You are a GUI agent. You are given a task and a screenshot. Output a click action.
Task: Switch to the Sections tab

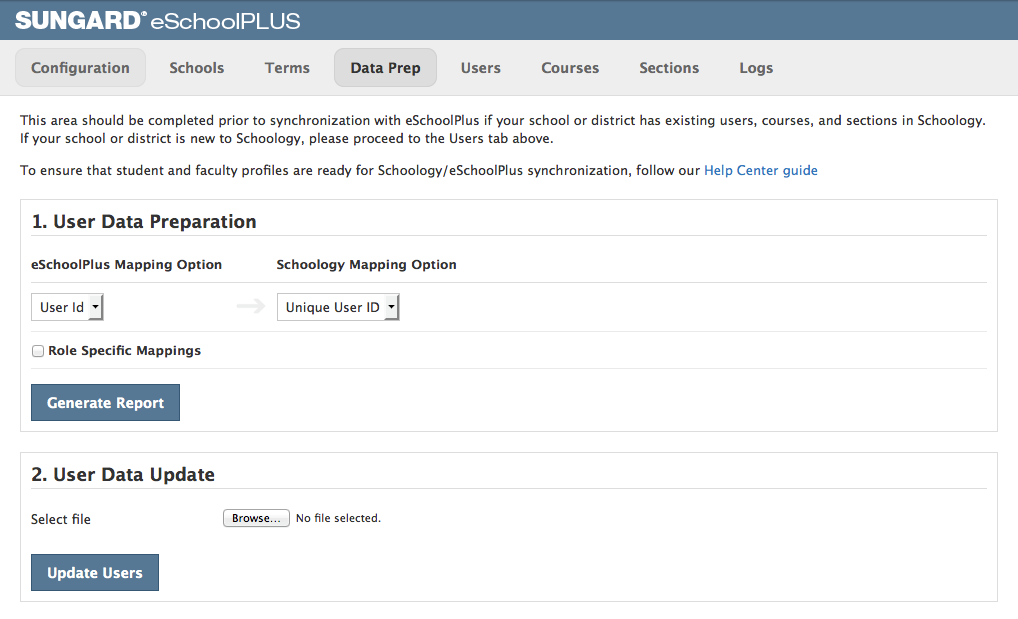[669, 68]
